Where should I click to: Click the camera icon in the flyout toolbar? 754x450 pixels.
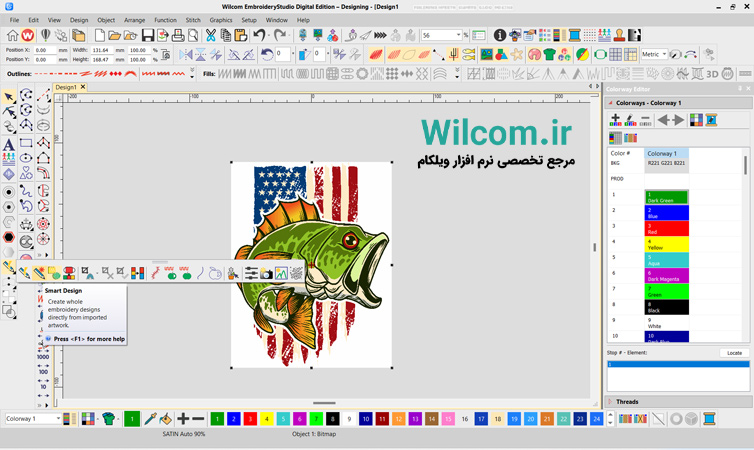click(266, 273)
